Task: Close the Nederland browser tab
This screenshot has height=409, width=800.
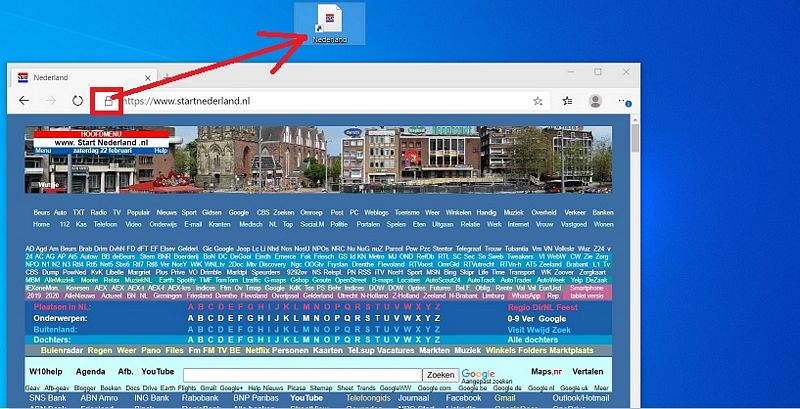Action: point(147,78)
